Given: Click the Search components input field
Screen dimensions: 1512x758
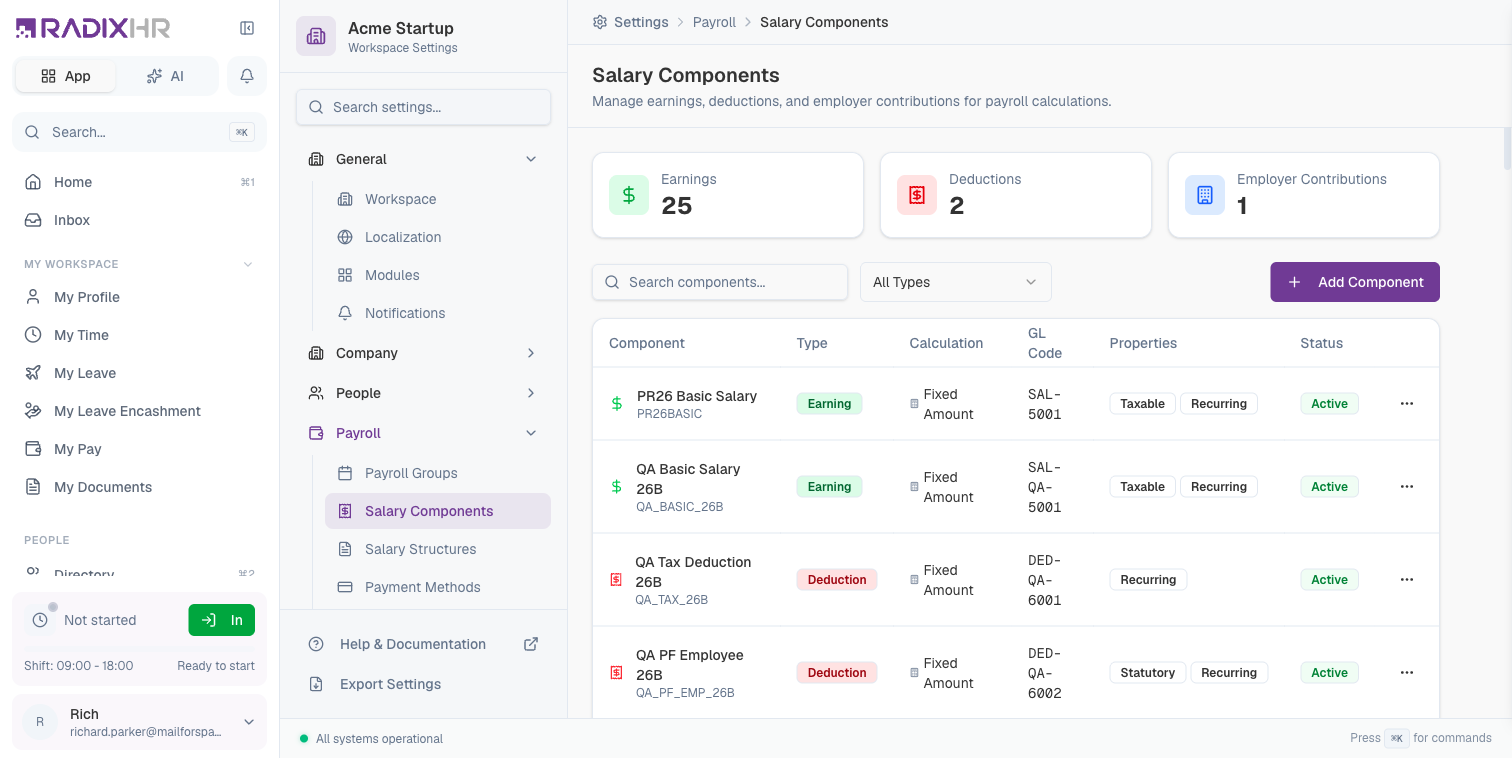Looking at the screenshot, I should [x=720, y=282].
